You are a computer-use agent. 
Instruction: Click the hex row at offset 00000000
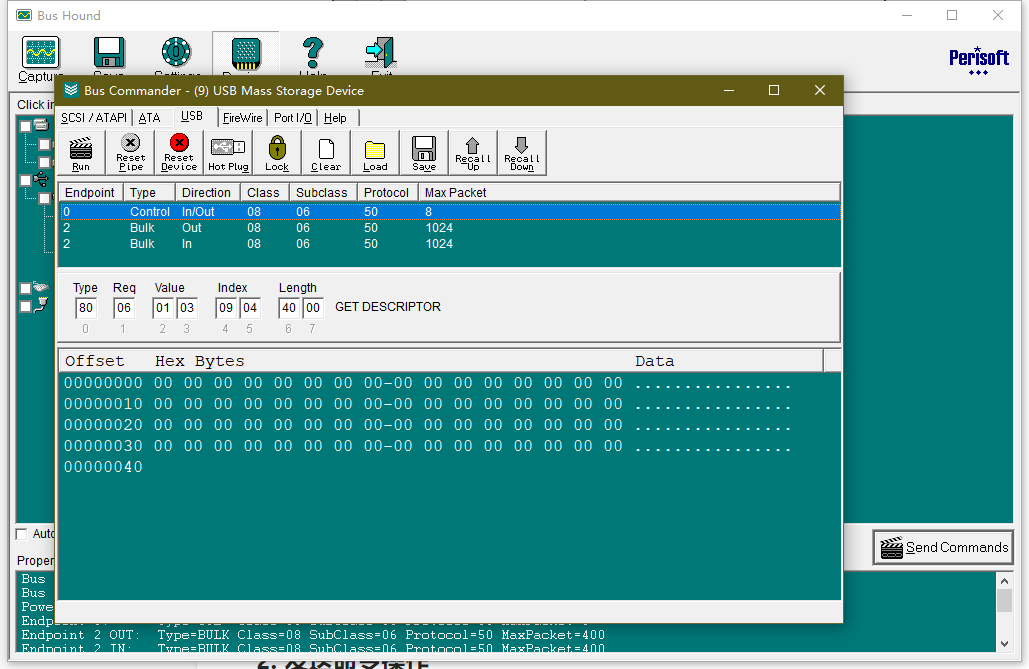(x=428, y=383)
